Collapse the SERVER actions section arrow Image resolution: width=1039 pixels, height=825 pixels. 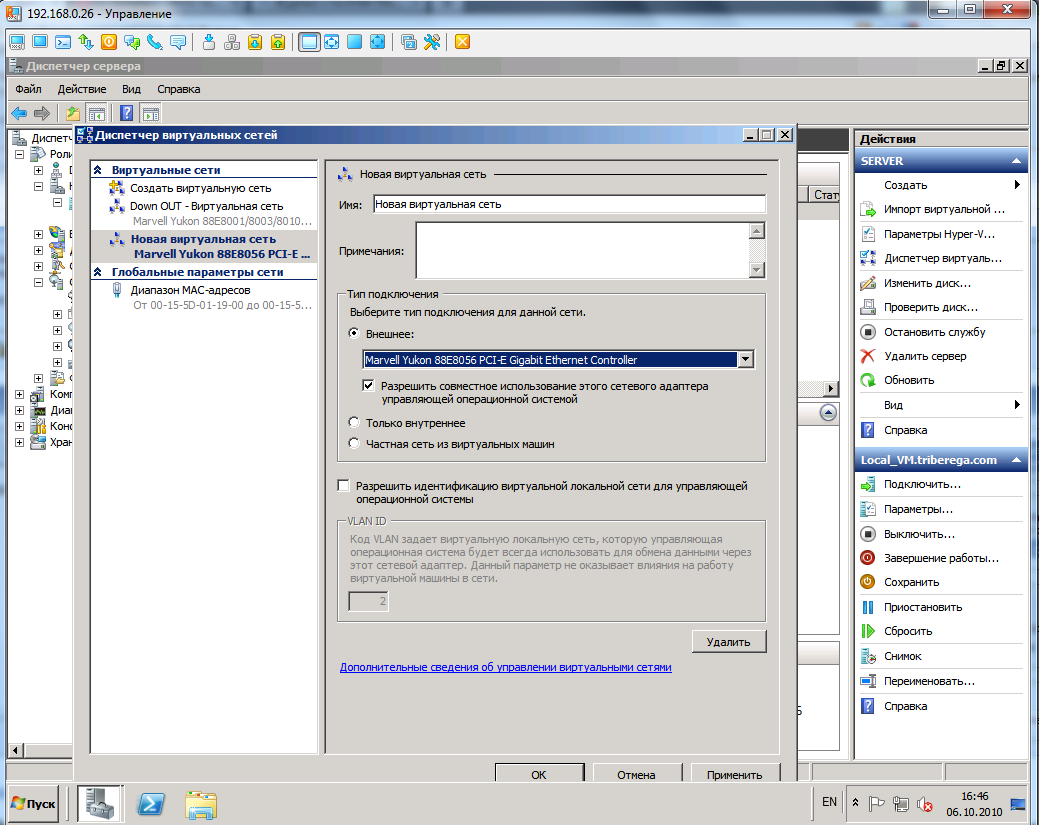[x=1016, y=161]
